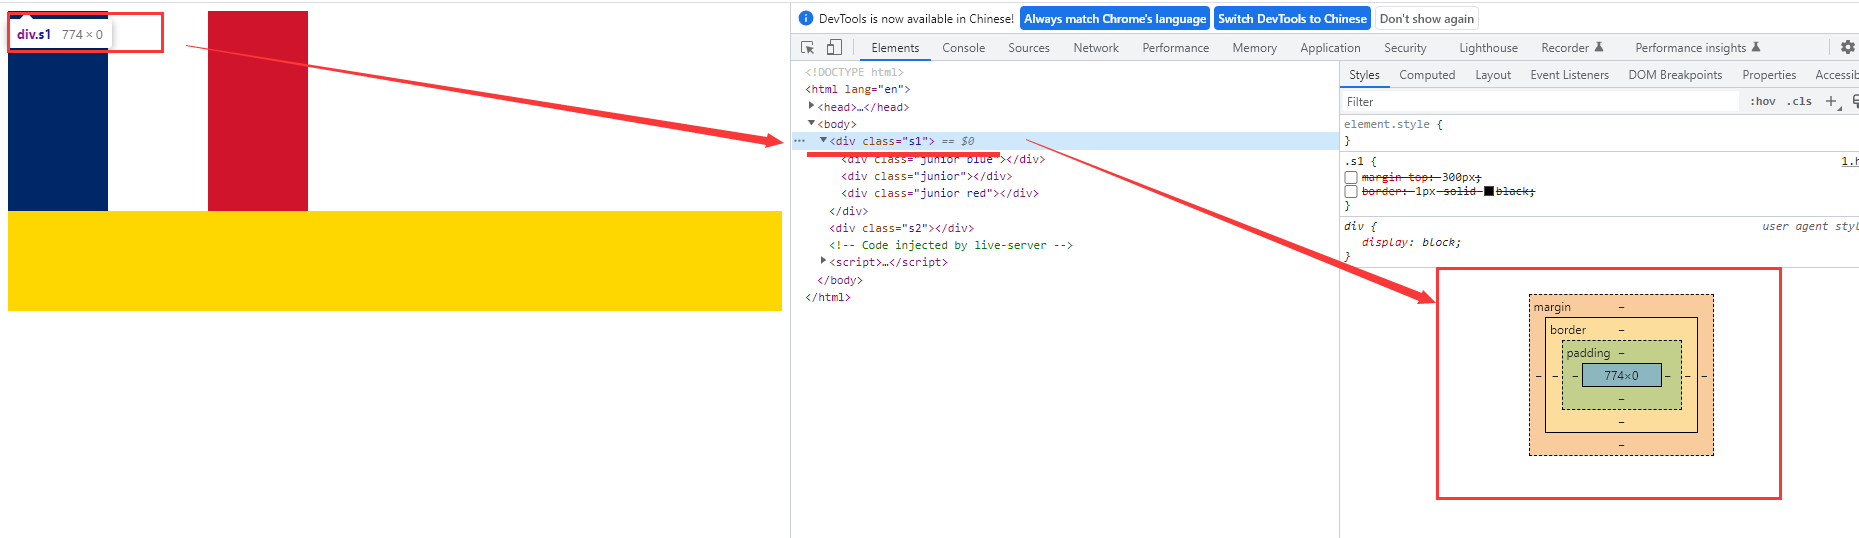Click the Performance insights flask icon
Image resolution: width=1859 pixels, height=538 pixels.
(1756, 47)
